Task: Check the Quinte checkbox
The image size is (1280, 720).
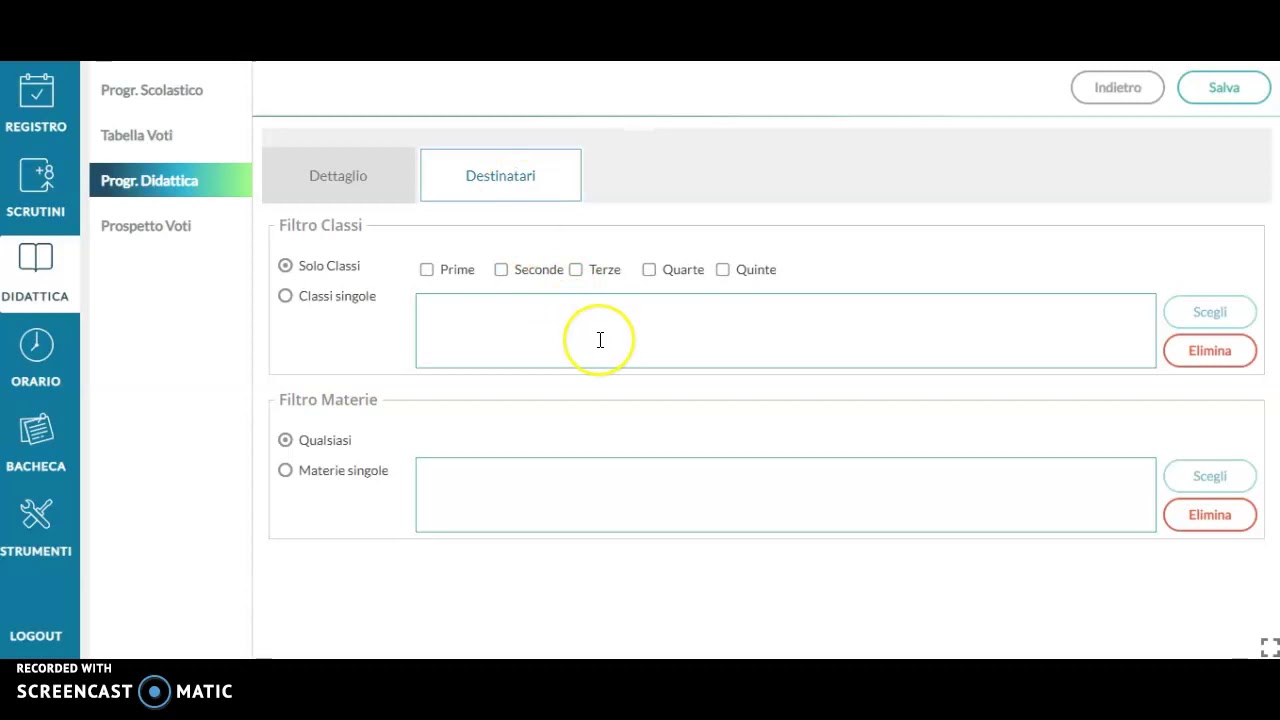Action: point(723,269)
